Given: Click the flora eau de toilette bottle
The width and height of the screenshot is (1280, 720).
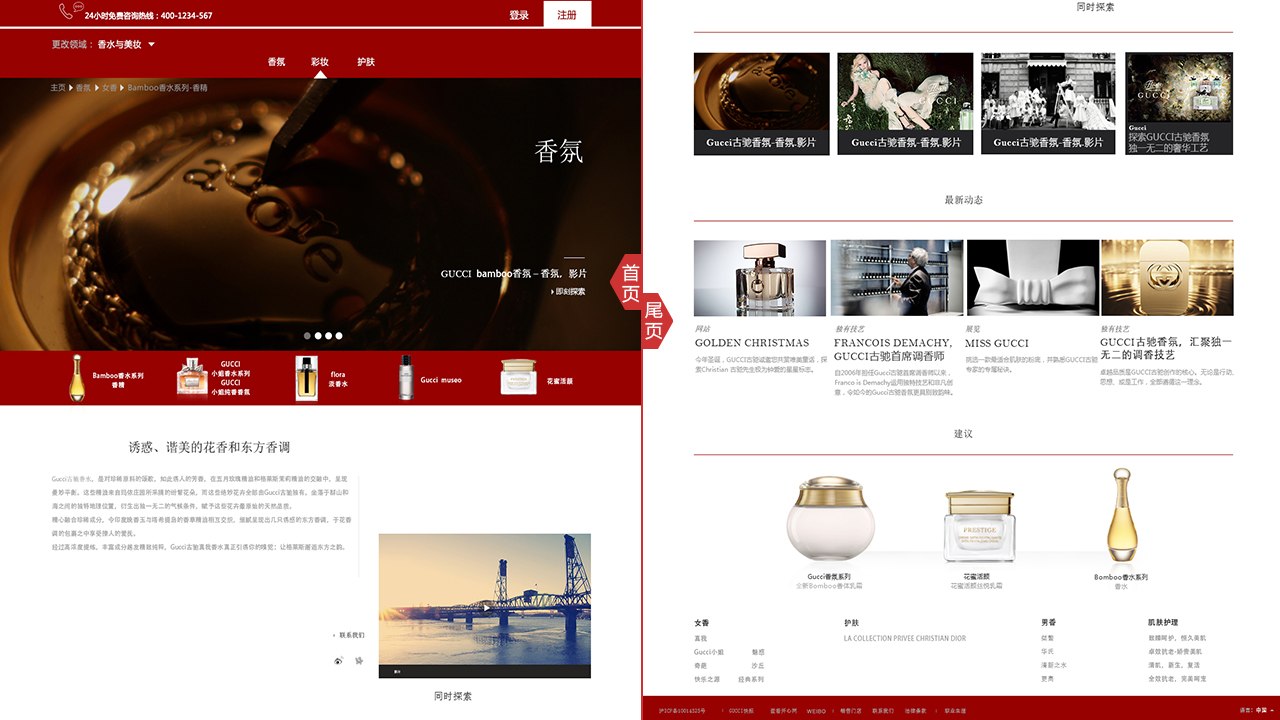Looking at the screenshot, I should click(306, 378).
